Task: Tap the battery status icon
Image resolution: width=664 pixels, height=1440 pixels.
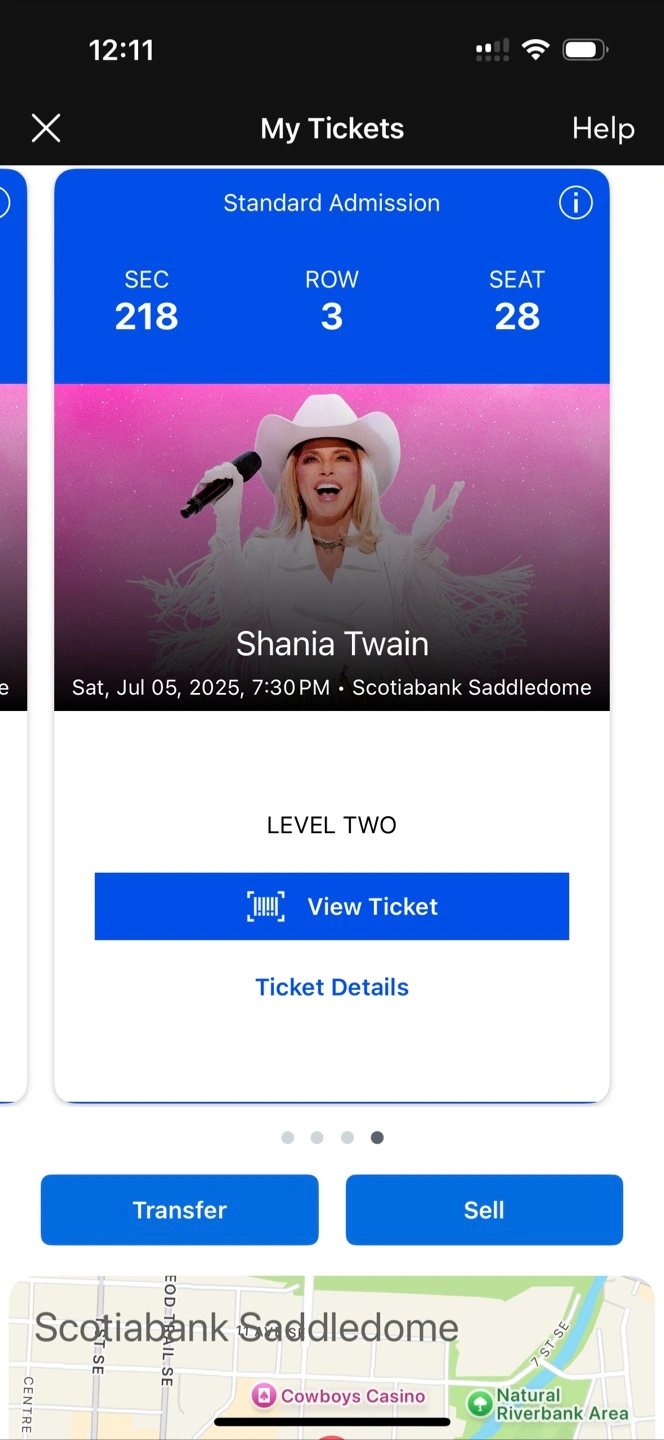Action: [586, 49]
